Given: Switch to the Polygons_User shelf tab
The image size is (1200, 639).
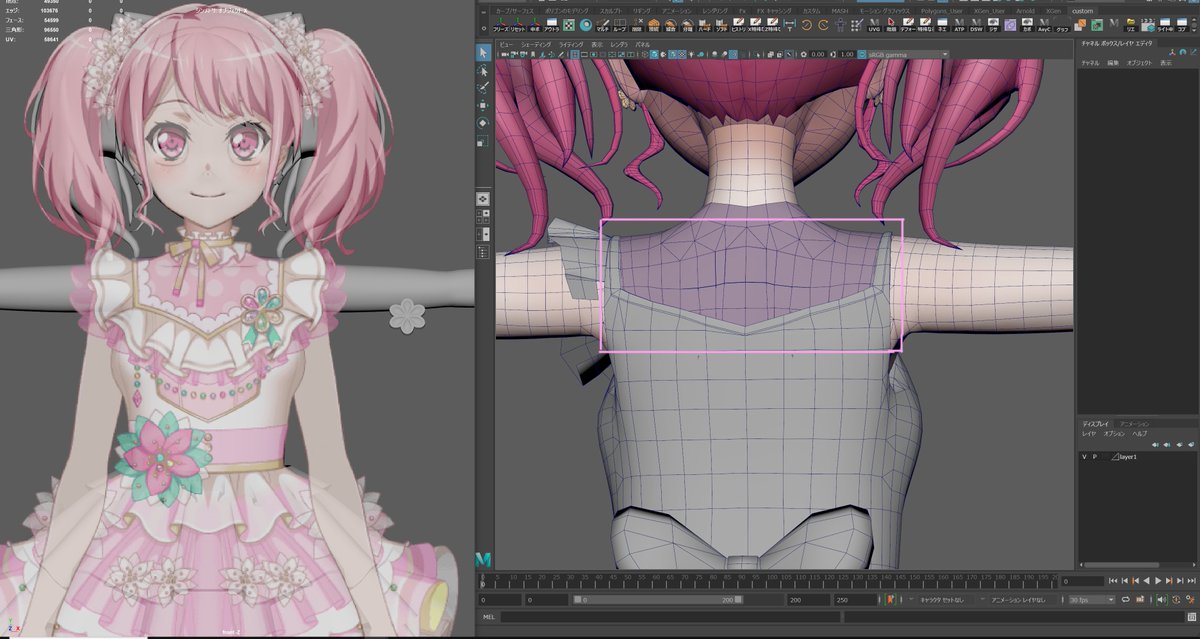Looking at the screenshot, I should [x=942, y=11].
